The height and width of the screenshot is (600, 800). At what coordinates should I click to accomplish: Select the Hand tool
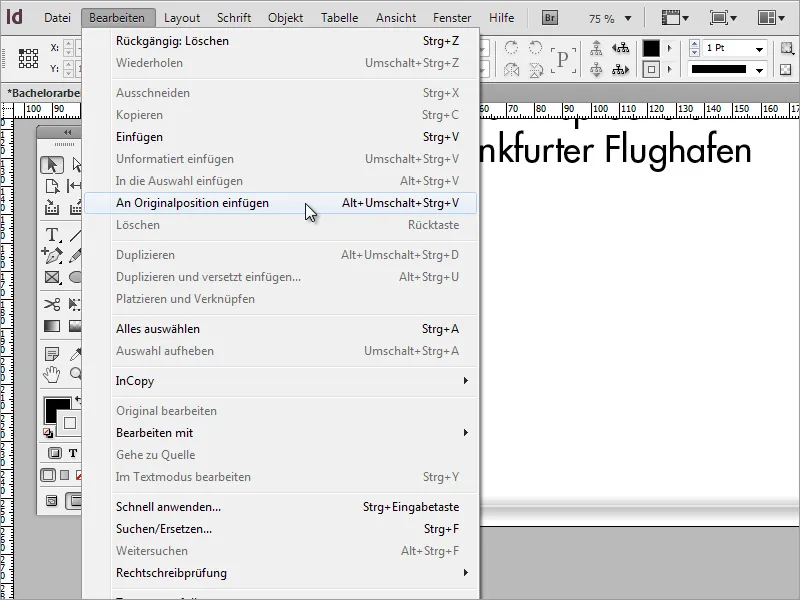[x=52, y=374]
